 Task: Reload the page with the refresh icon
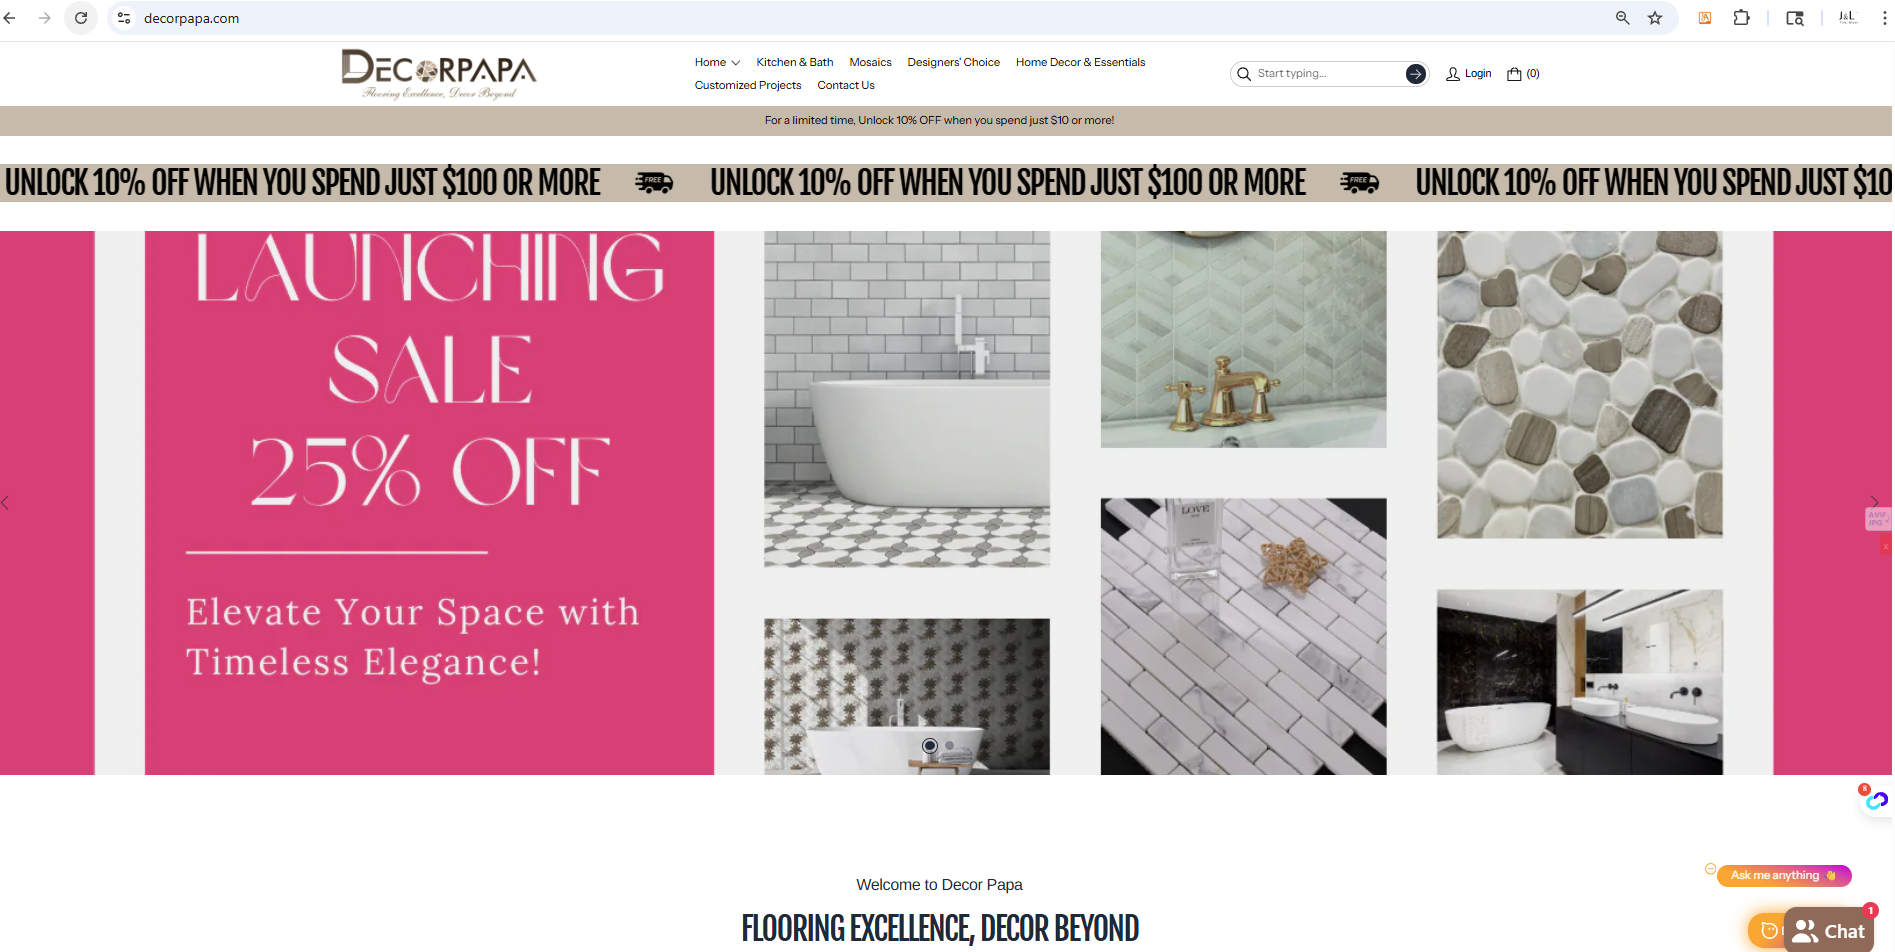pos(81,18)
